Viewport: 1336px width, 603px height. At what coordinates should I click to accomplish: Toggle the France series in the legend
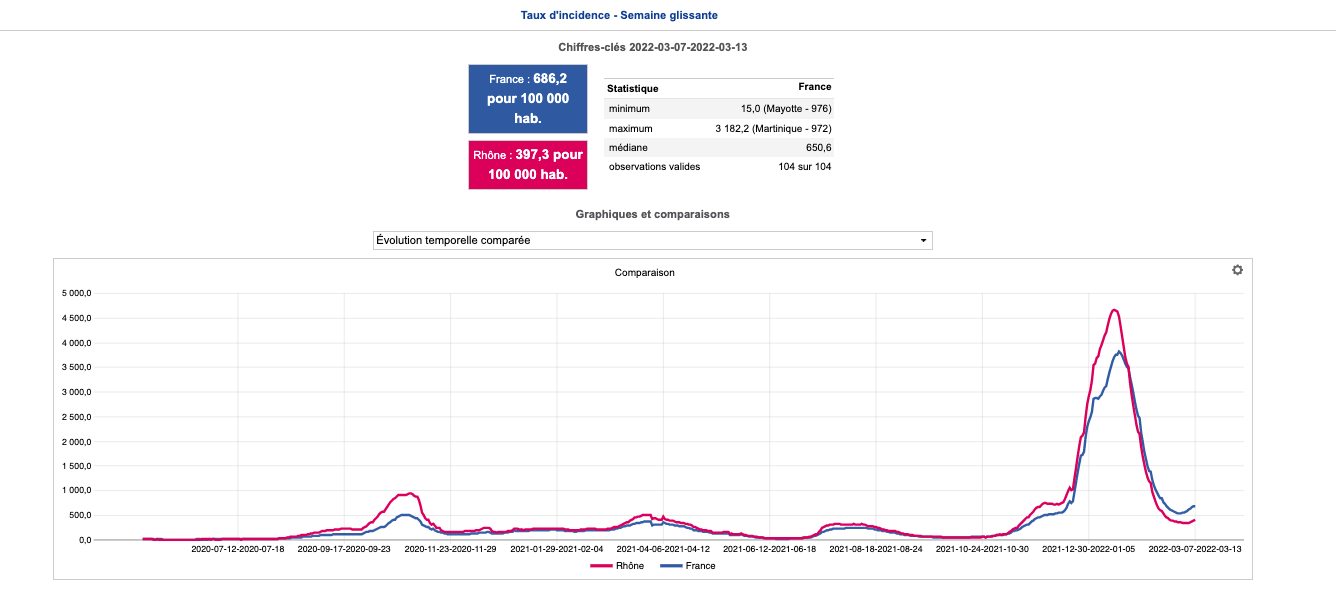[701, 566]
